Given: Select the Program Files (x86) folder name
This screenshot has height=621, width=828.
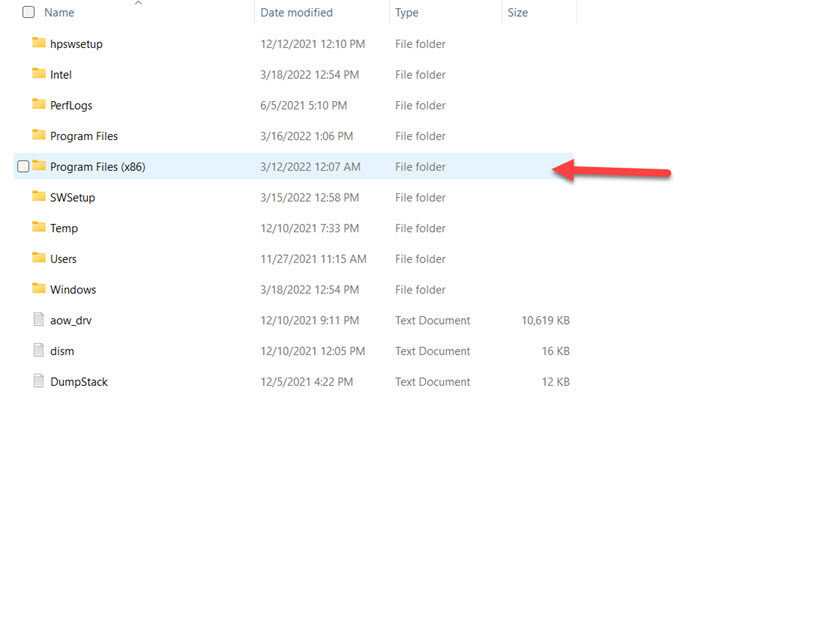Looking at the screenshot, I should [97, 167].
